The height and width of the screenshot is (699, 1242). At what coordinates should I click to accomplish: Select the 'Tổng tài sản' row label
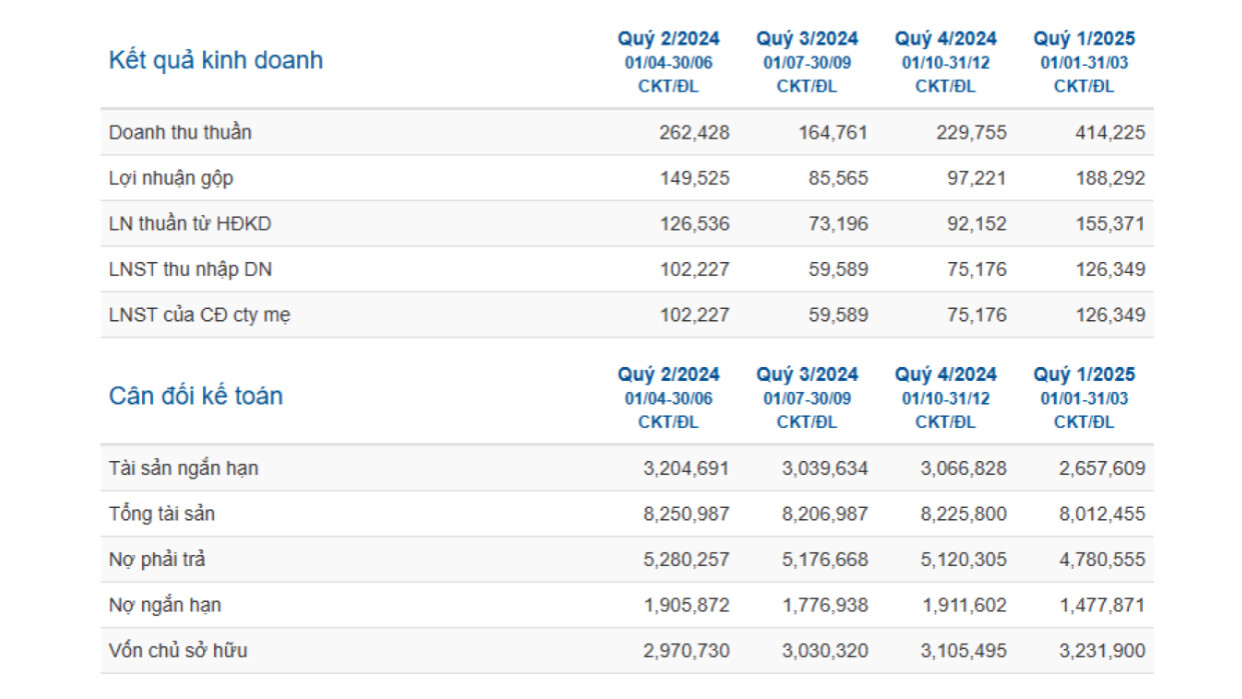point(161,514)
